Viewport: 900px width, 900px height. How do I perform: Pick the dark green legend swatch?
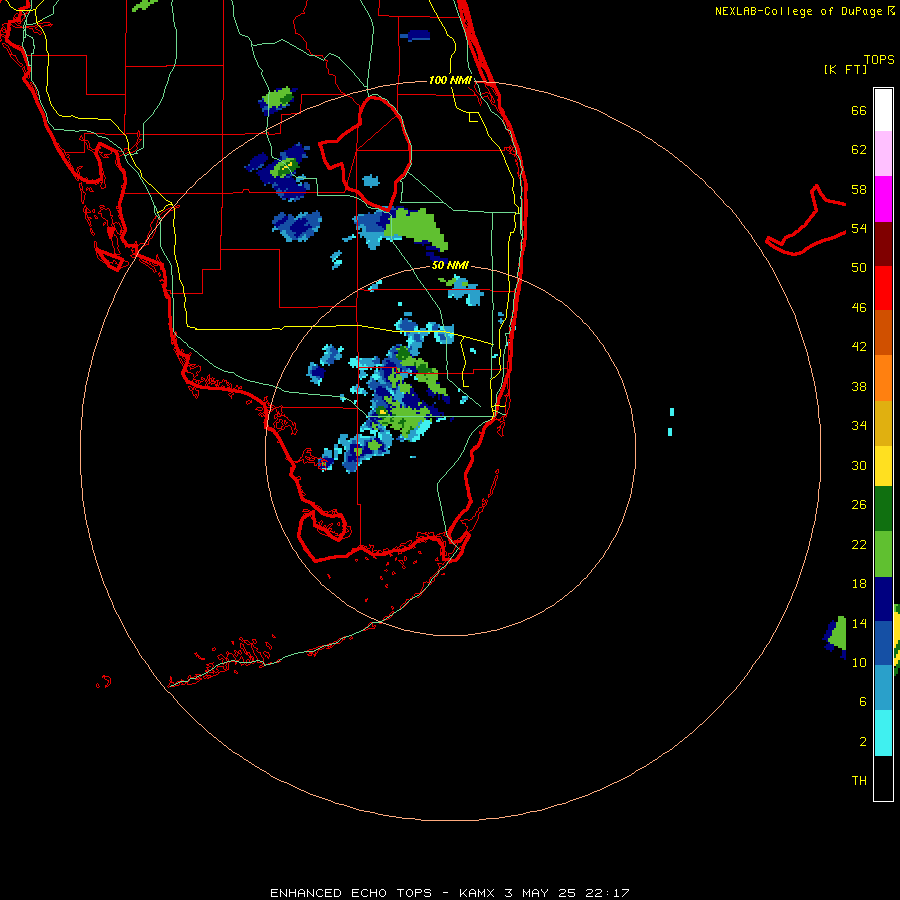883,509
